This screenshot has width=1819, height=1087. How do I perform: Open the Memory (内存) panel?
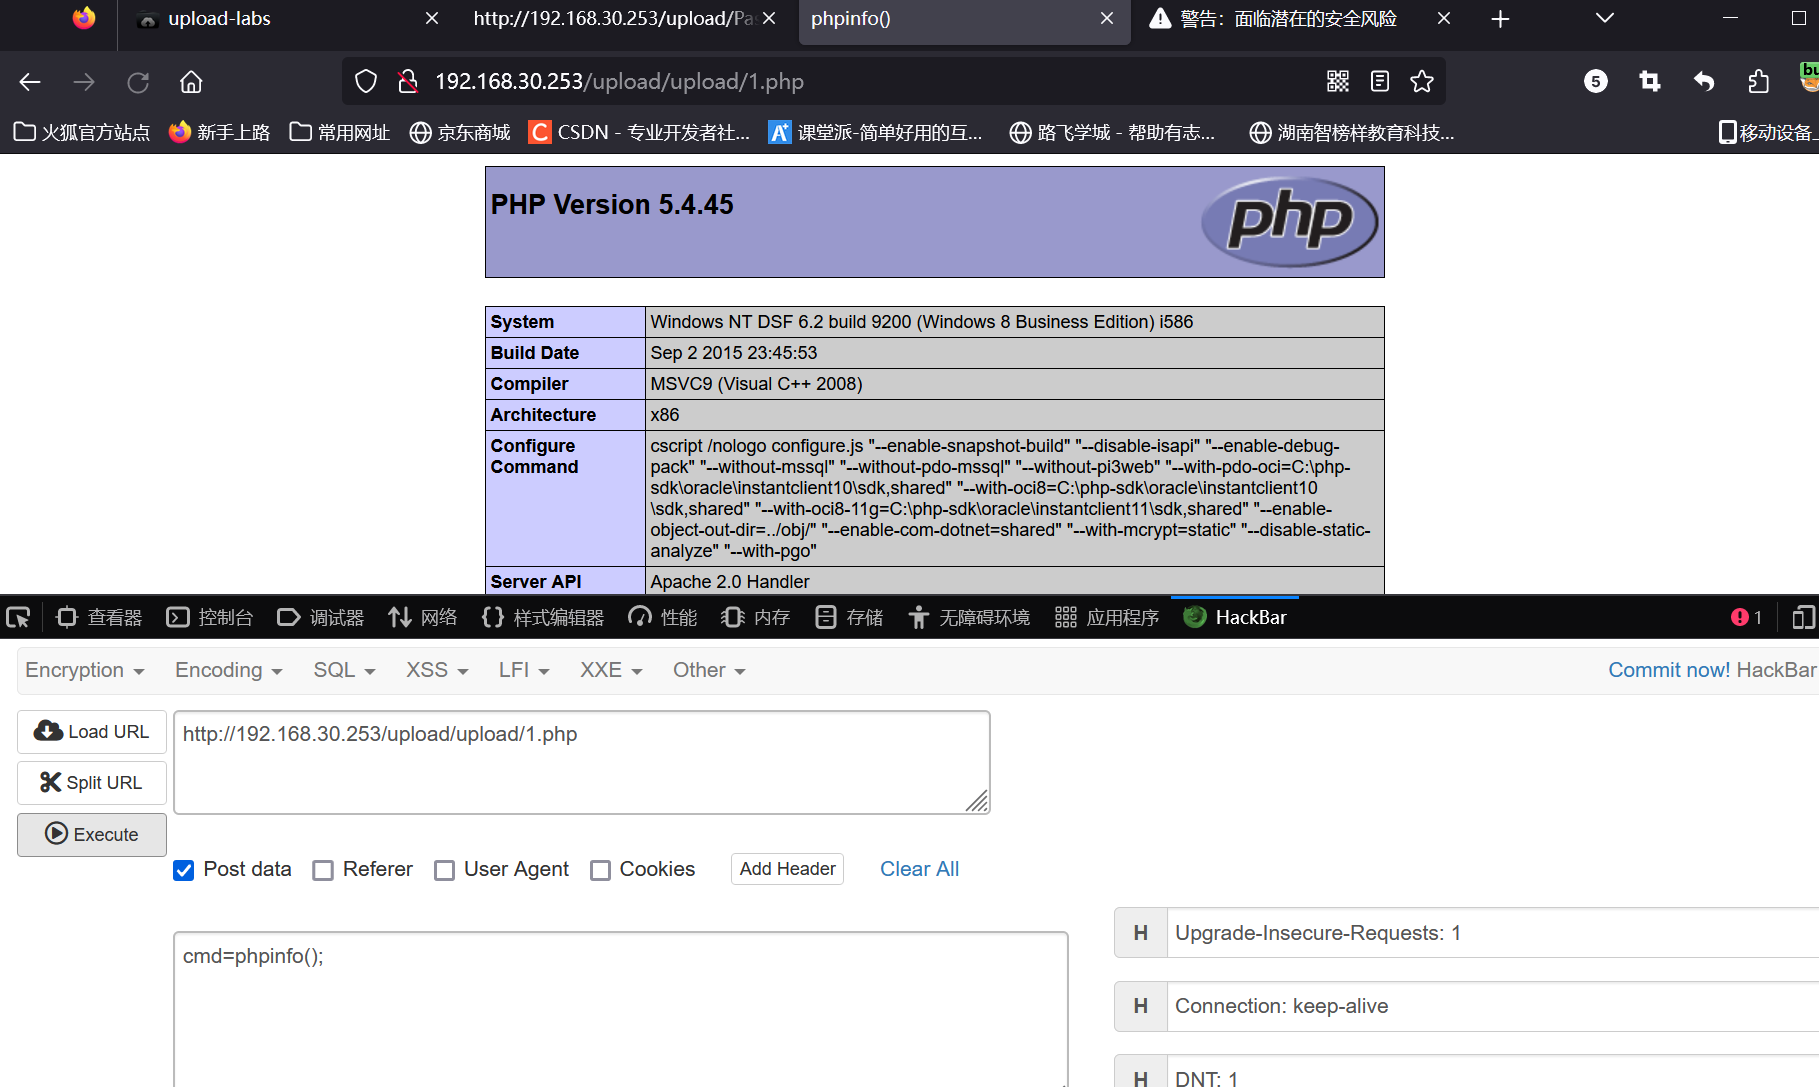click(x=755, y=618)
